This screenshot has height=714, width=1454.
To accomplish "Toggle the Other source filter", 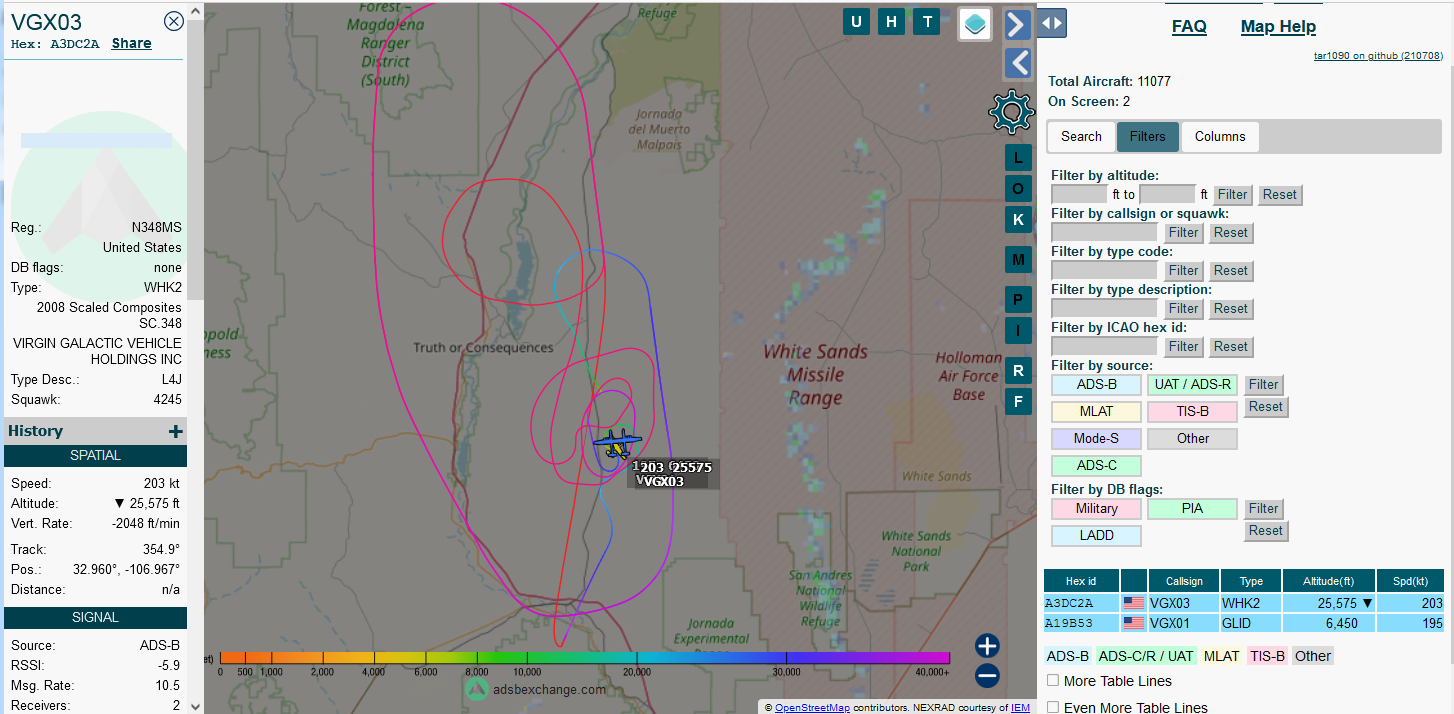I will click(x=1192, y=439).
